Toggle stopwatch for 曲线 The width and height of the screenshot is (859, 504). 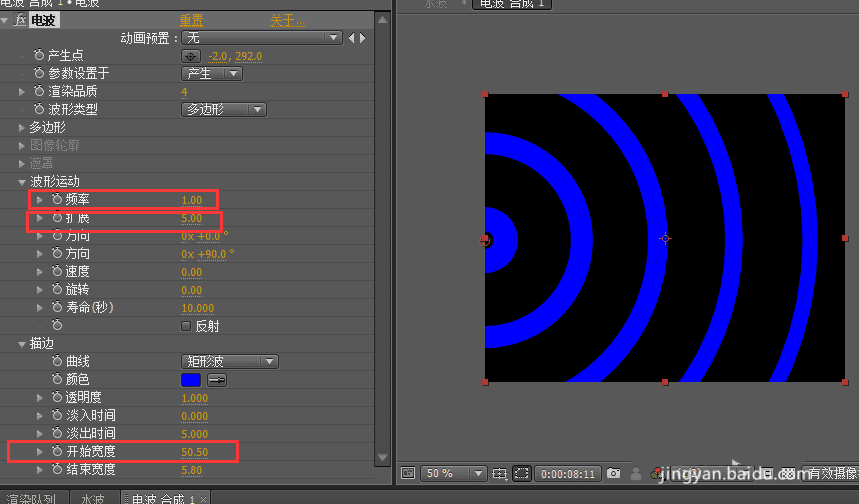(57, 361)
